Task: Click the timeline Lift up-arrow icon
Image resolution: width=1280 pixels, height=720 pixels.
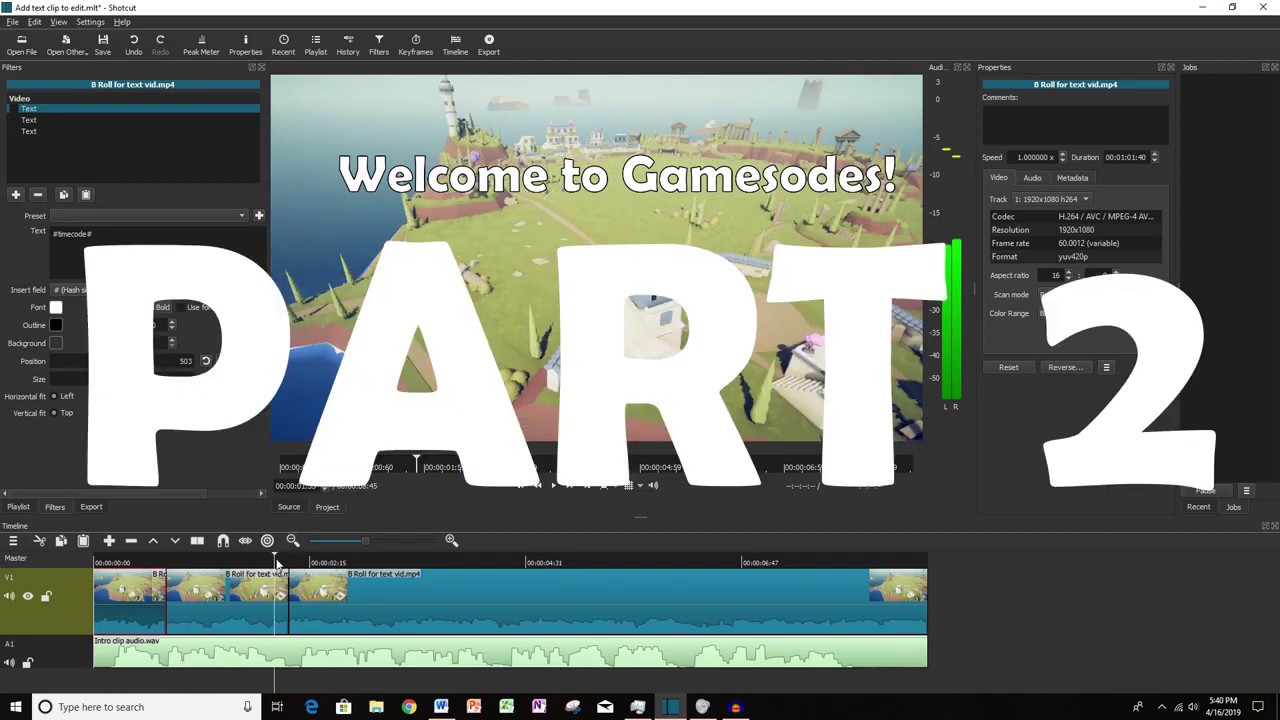Action: (x=153, y=541)
